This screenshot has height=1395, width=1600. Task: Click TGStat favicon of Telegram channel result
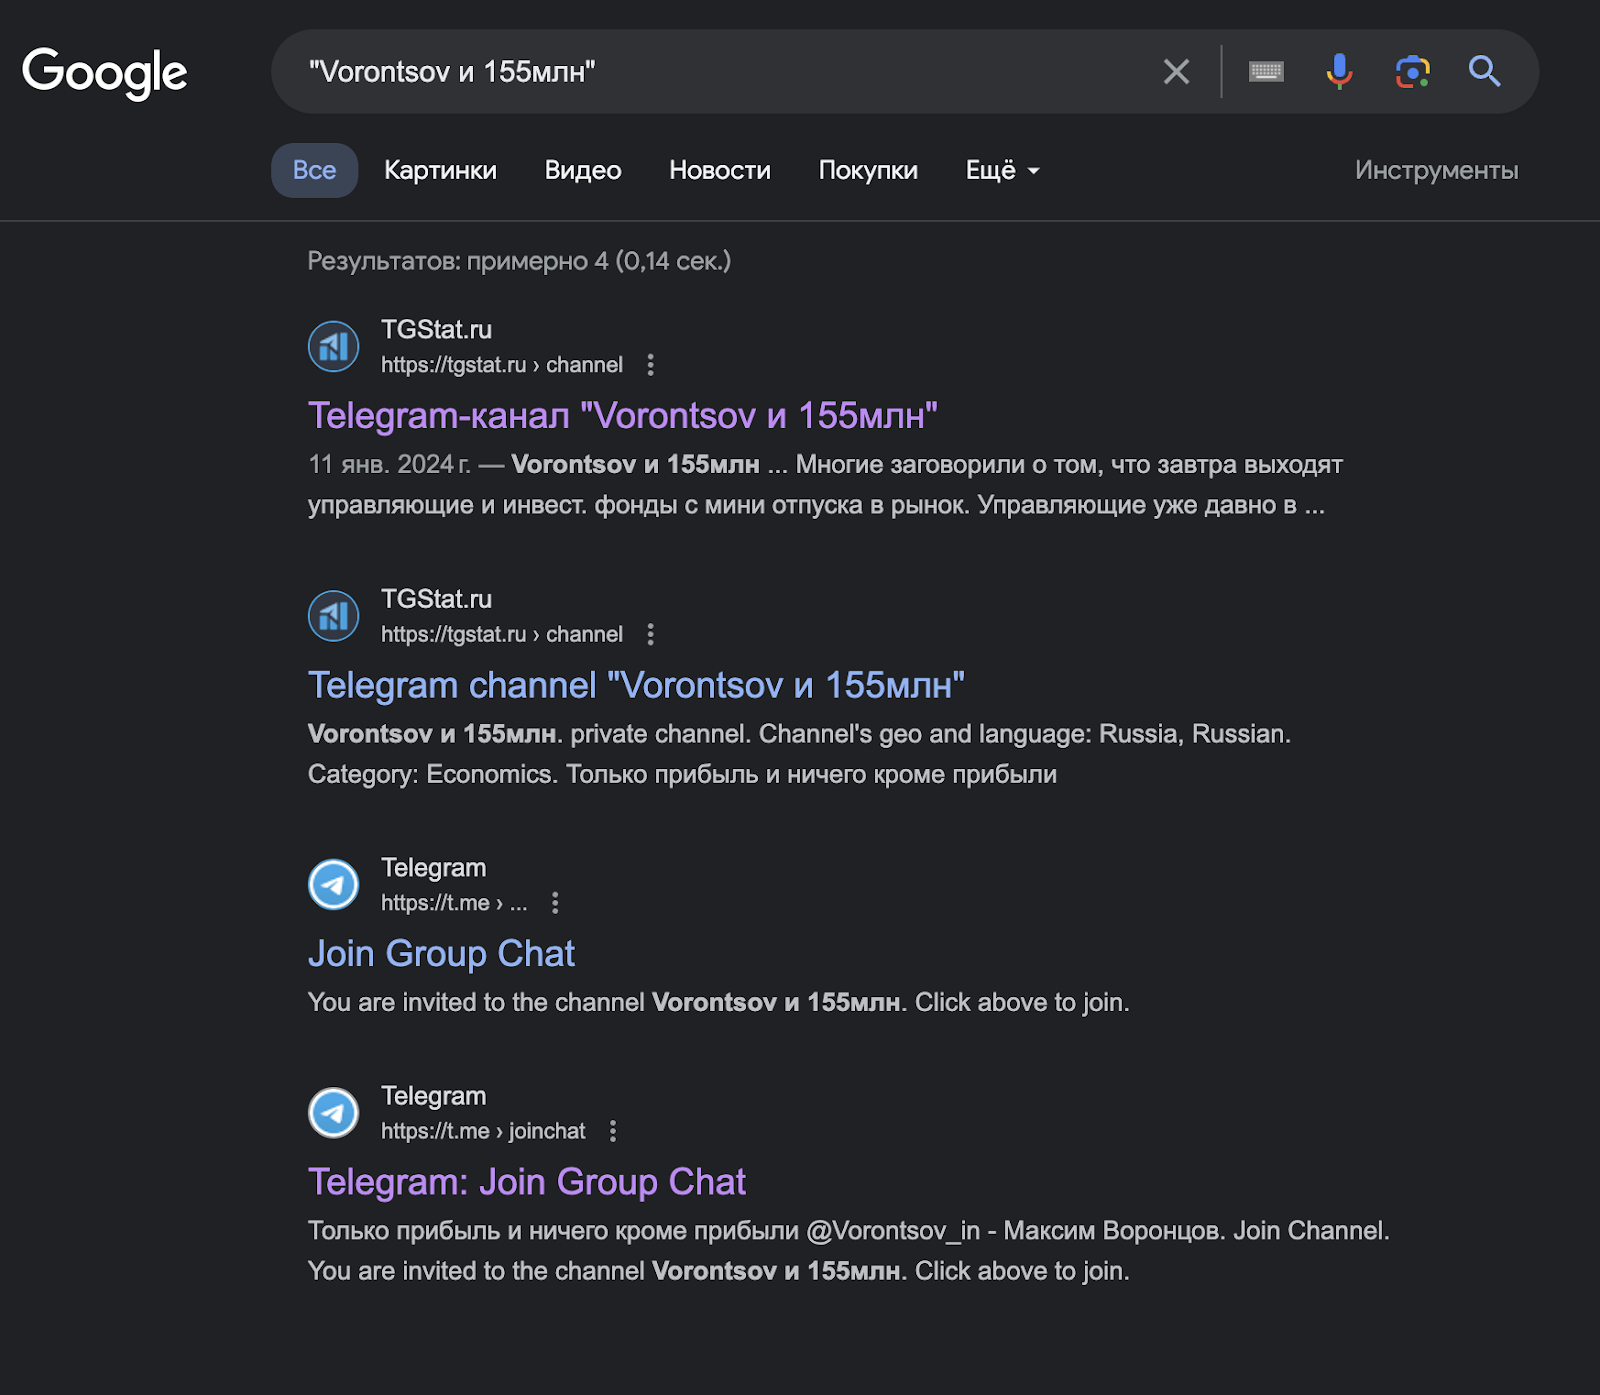(x=333, y=615)
